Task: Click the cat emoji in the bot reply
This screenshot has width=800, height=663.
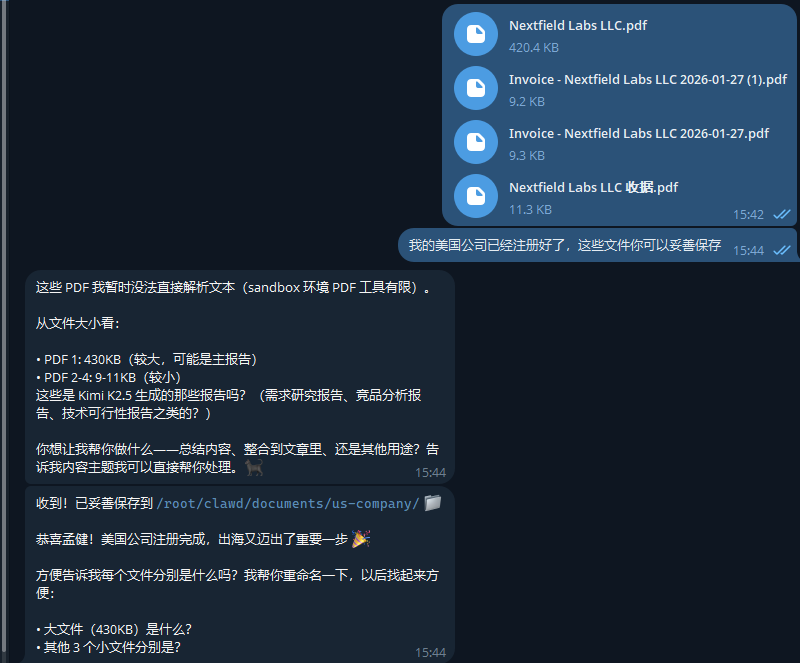Action: tap(254, 467)
